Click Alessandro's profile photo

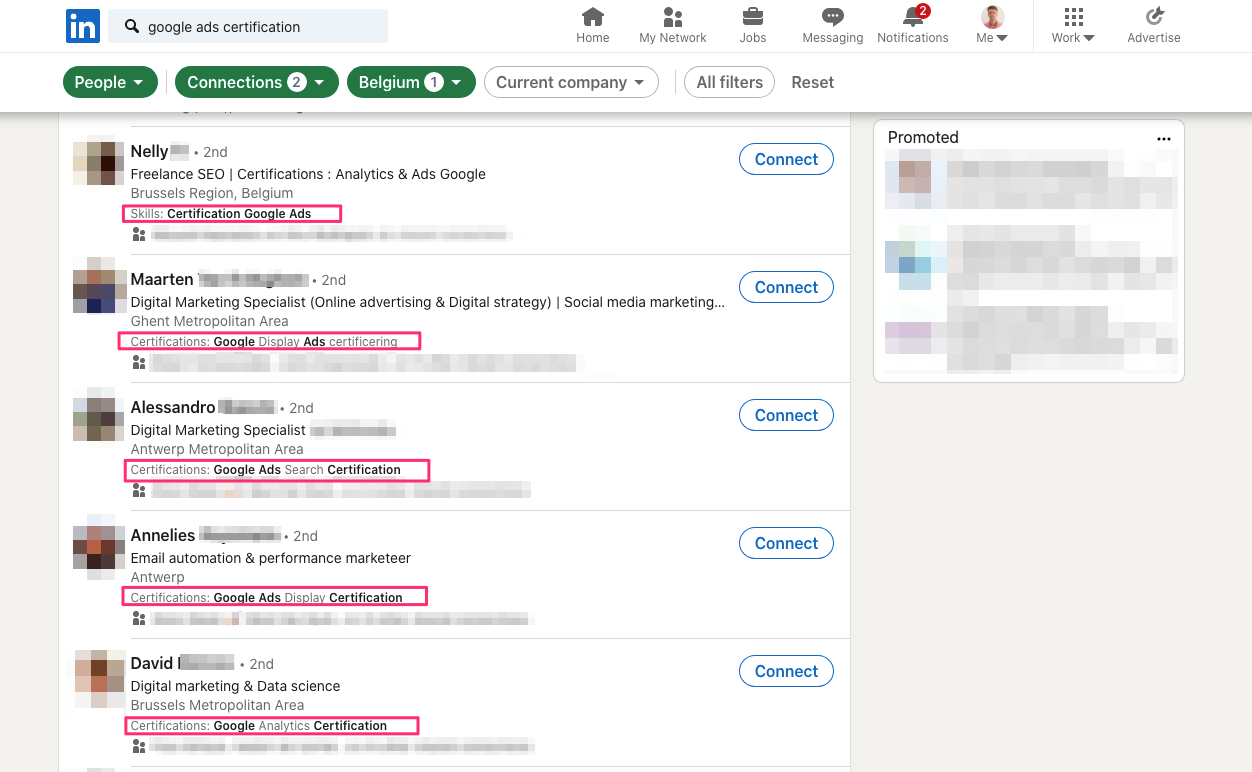tap(96, 416)
